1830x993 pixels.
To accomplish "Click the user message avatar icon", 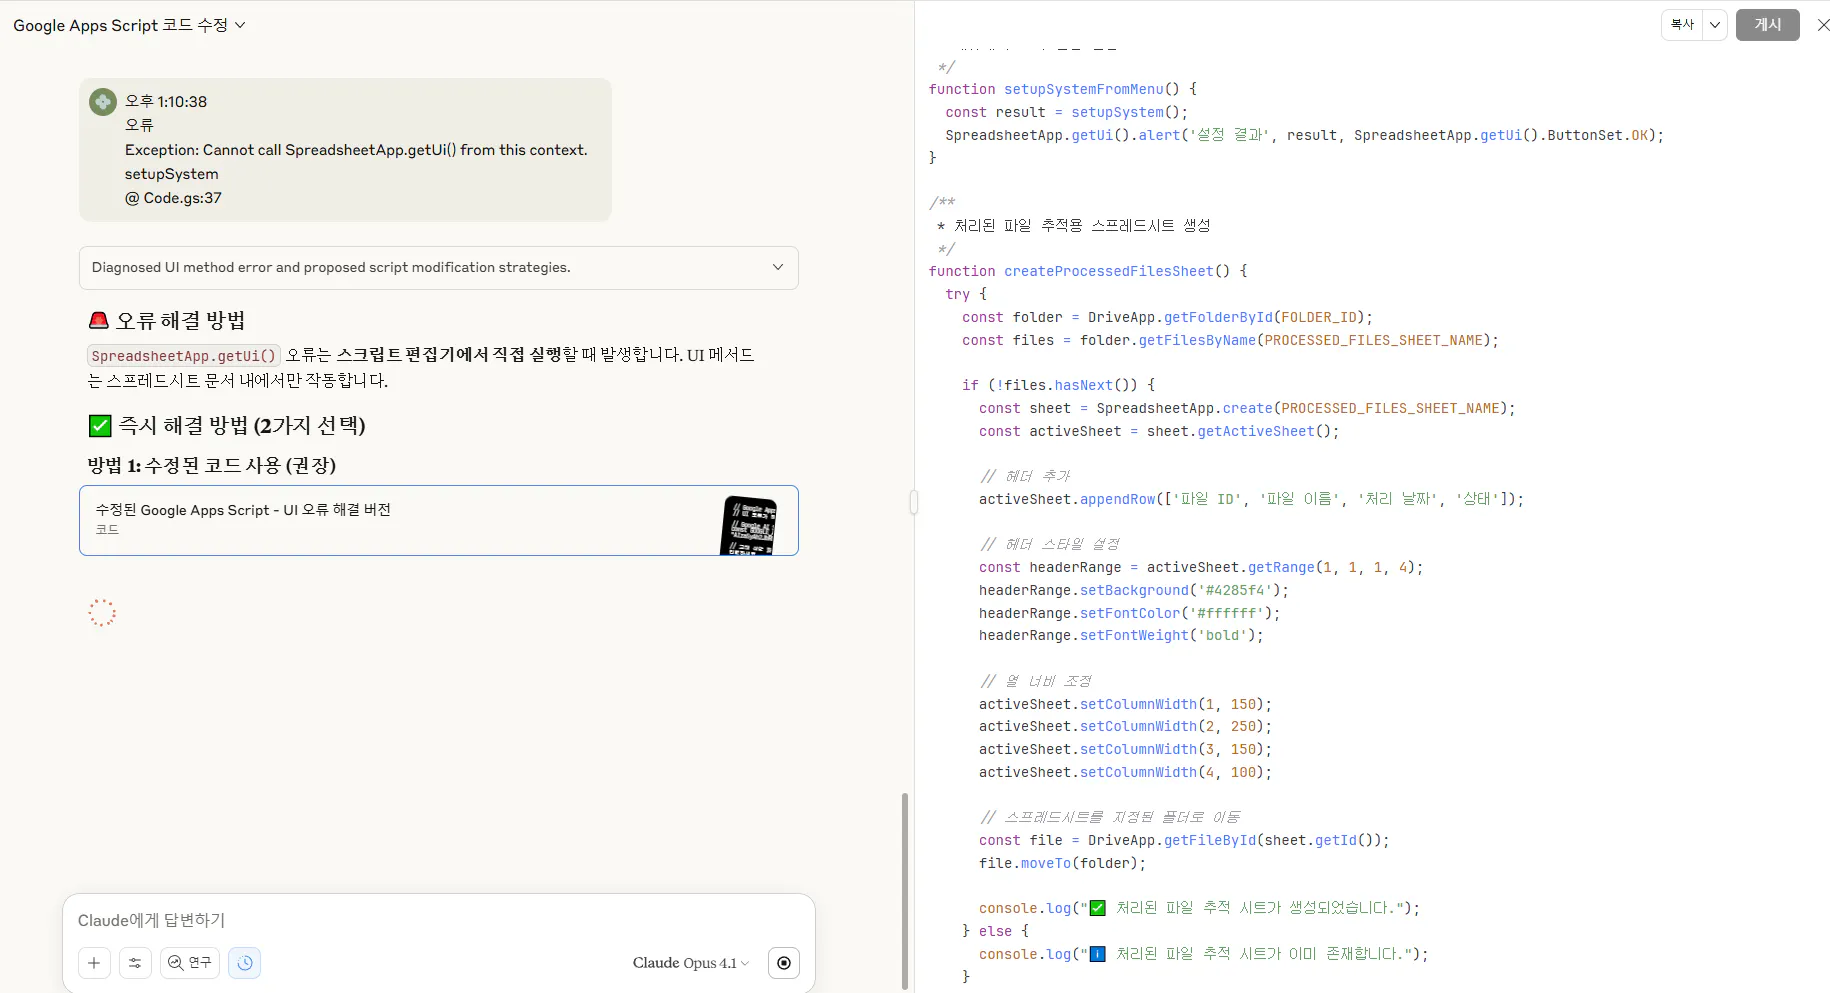I will [x=103, y=102].
